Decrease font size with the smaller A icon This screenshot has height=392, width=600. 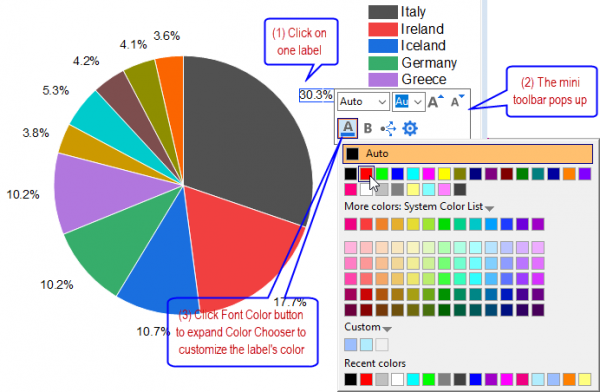pyautogui.click(x=457, y=101)
